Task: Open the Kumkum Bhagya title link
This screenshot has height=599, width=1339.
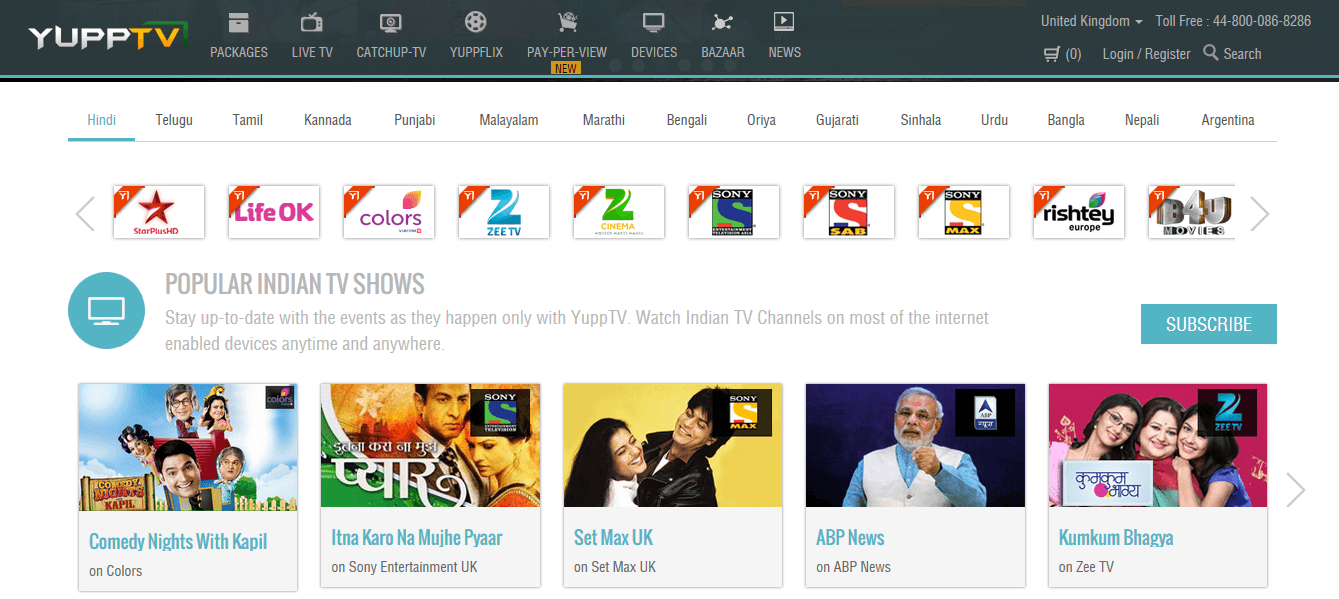Action: [1116, 538]
